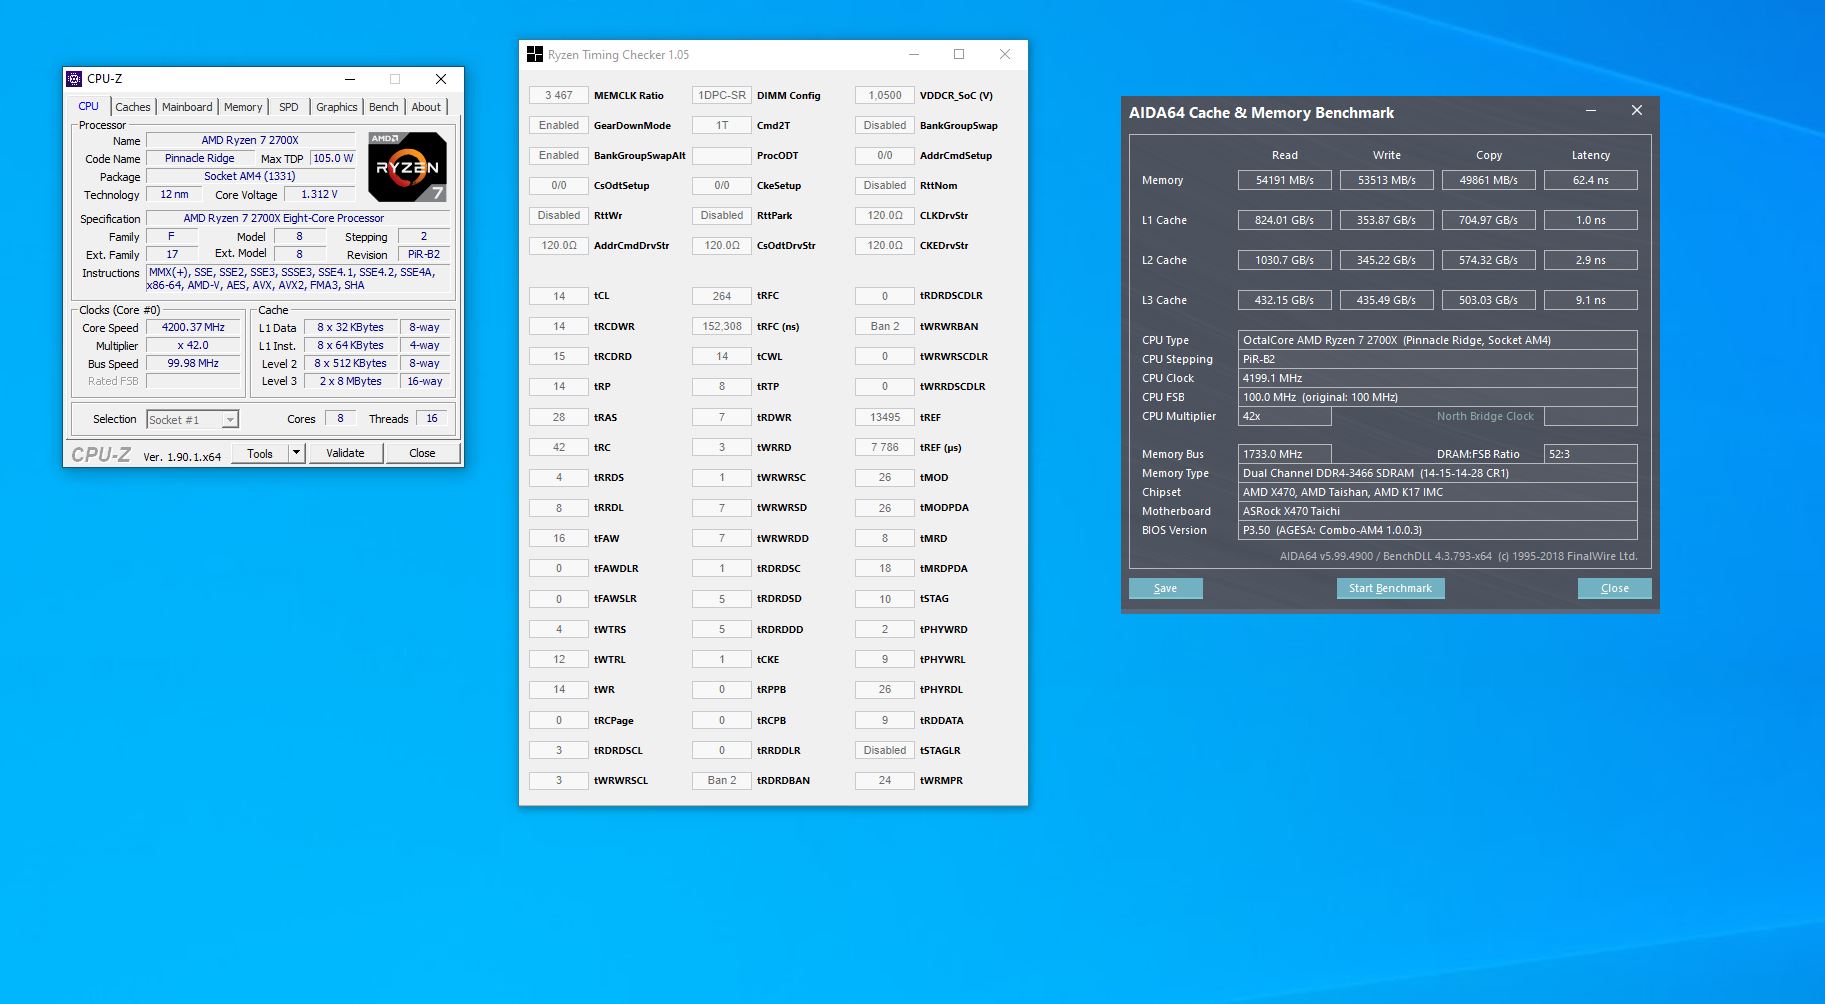Click the tWRWRBAN Ban 2 field

[885, 327]
